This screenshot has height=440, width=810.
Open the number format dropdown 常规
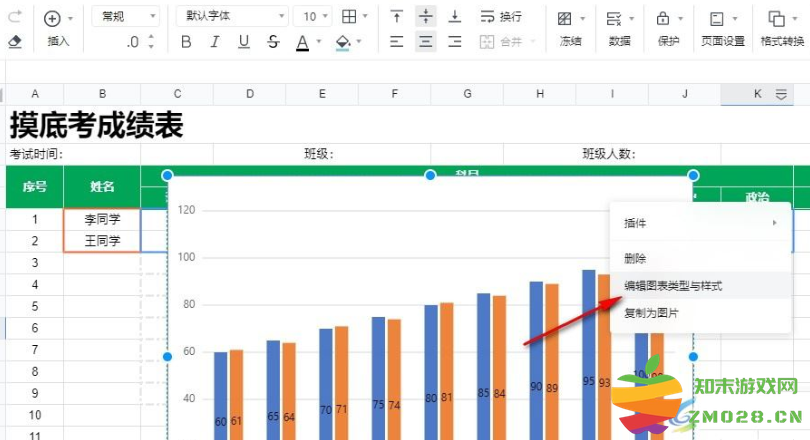point(125,17)
